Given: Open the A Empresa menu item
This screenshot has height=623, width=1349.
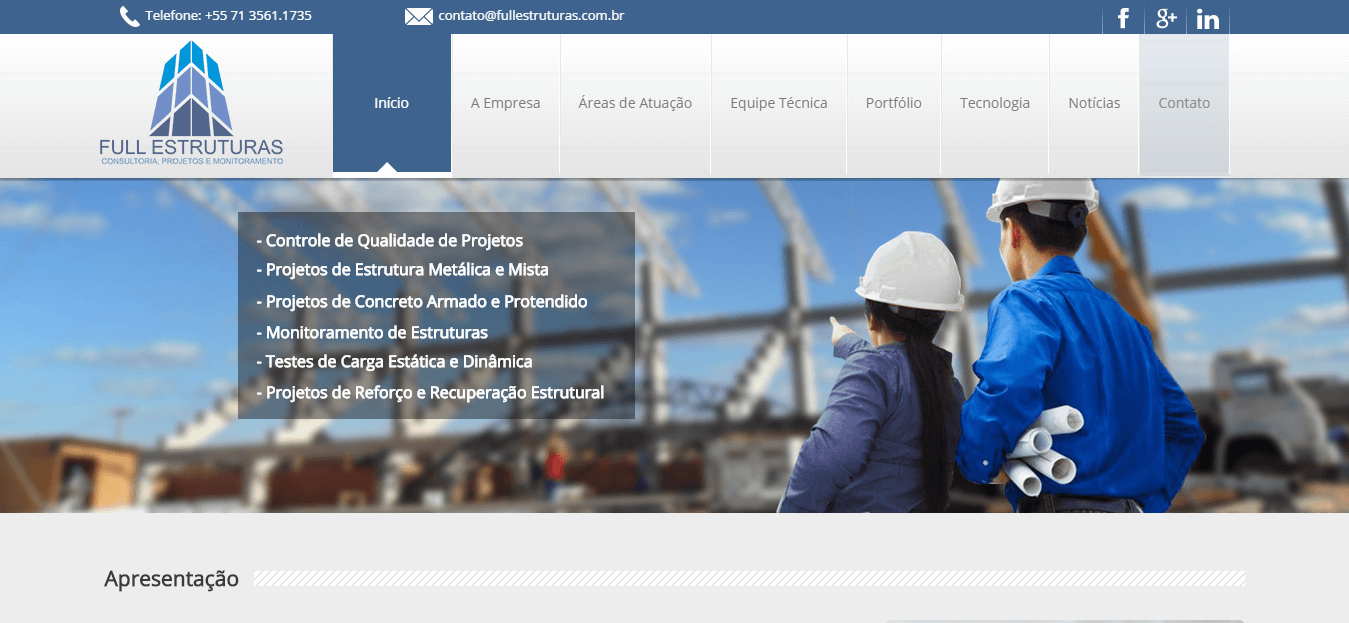Looking at the screenshot, I should (505, 103).
